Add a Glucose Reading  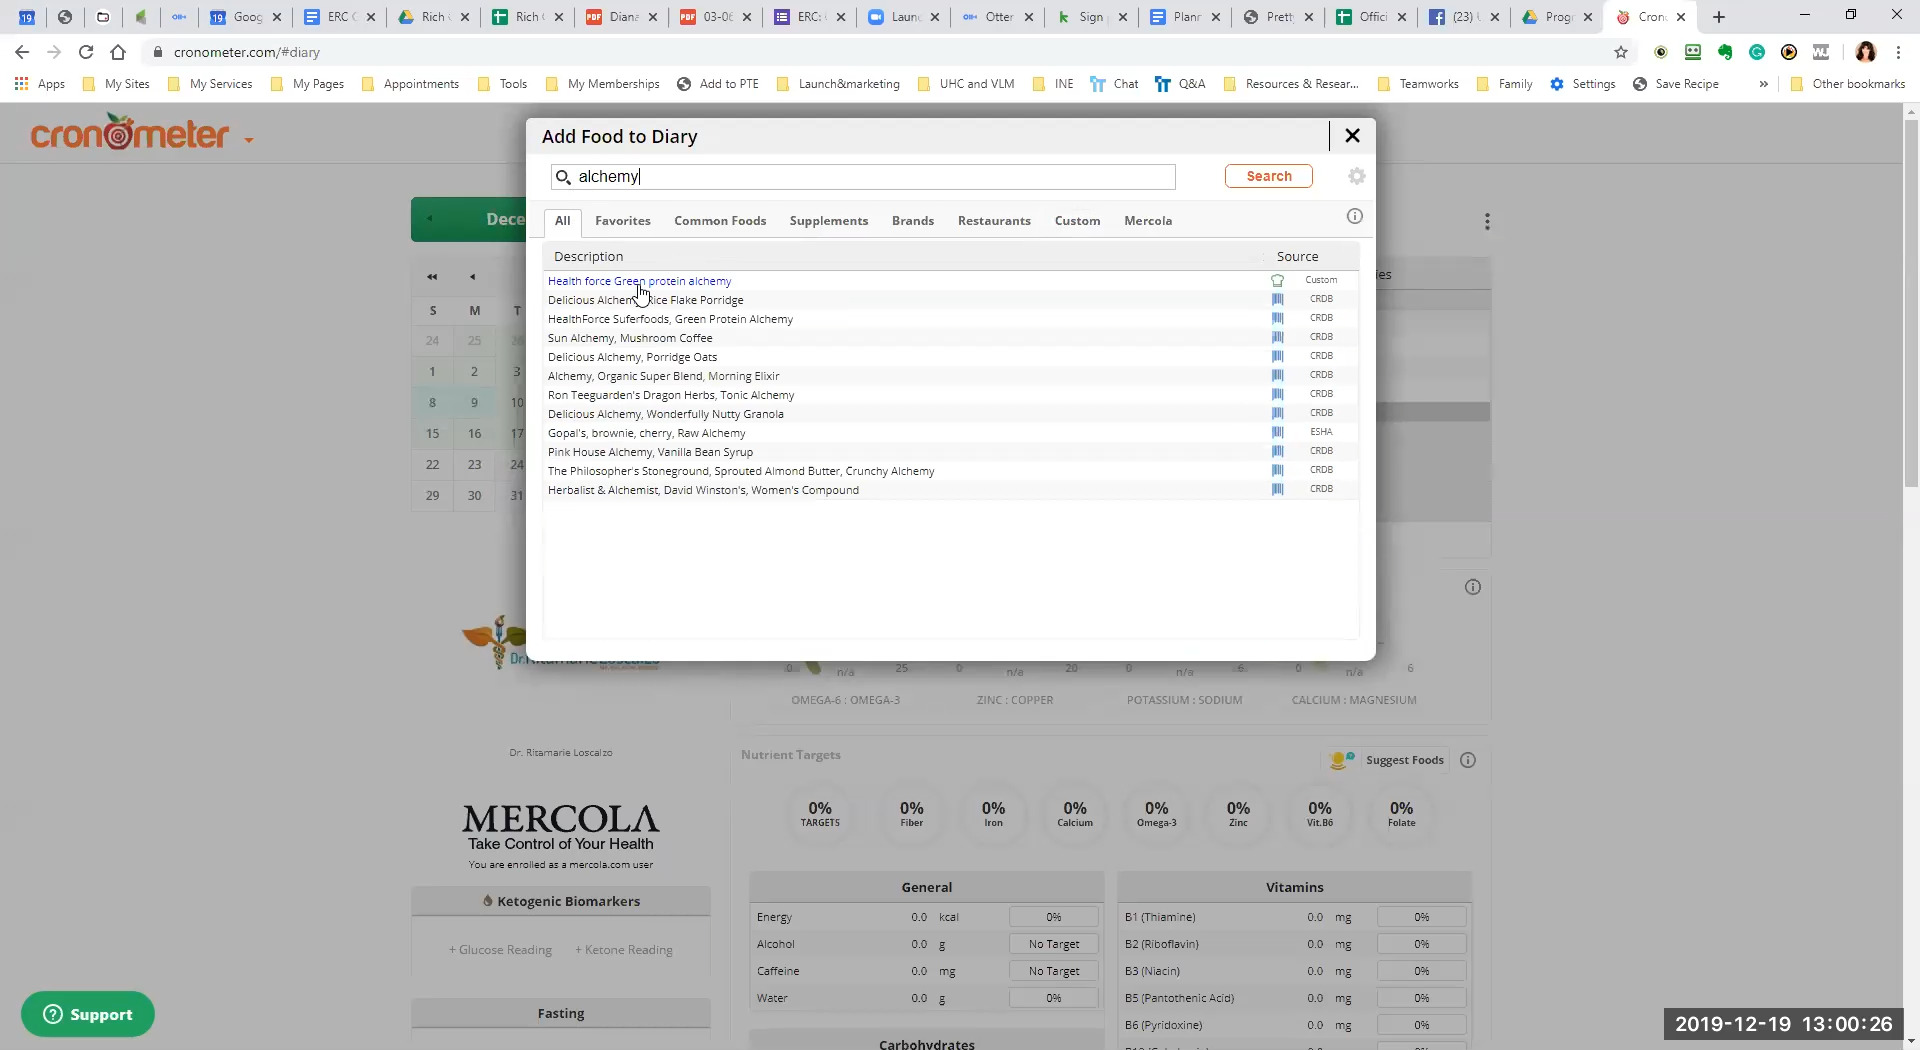click(x=500, y=950)
